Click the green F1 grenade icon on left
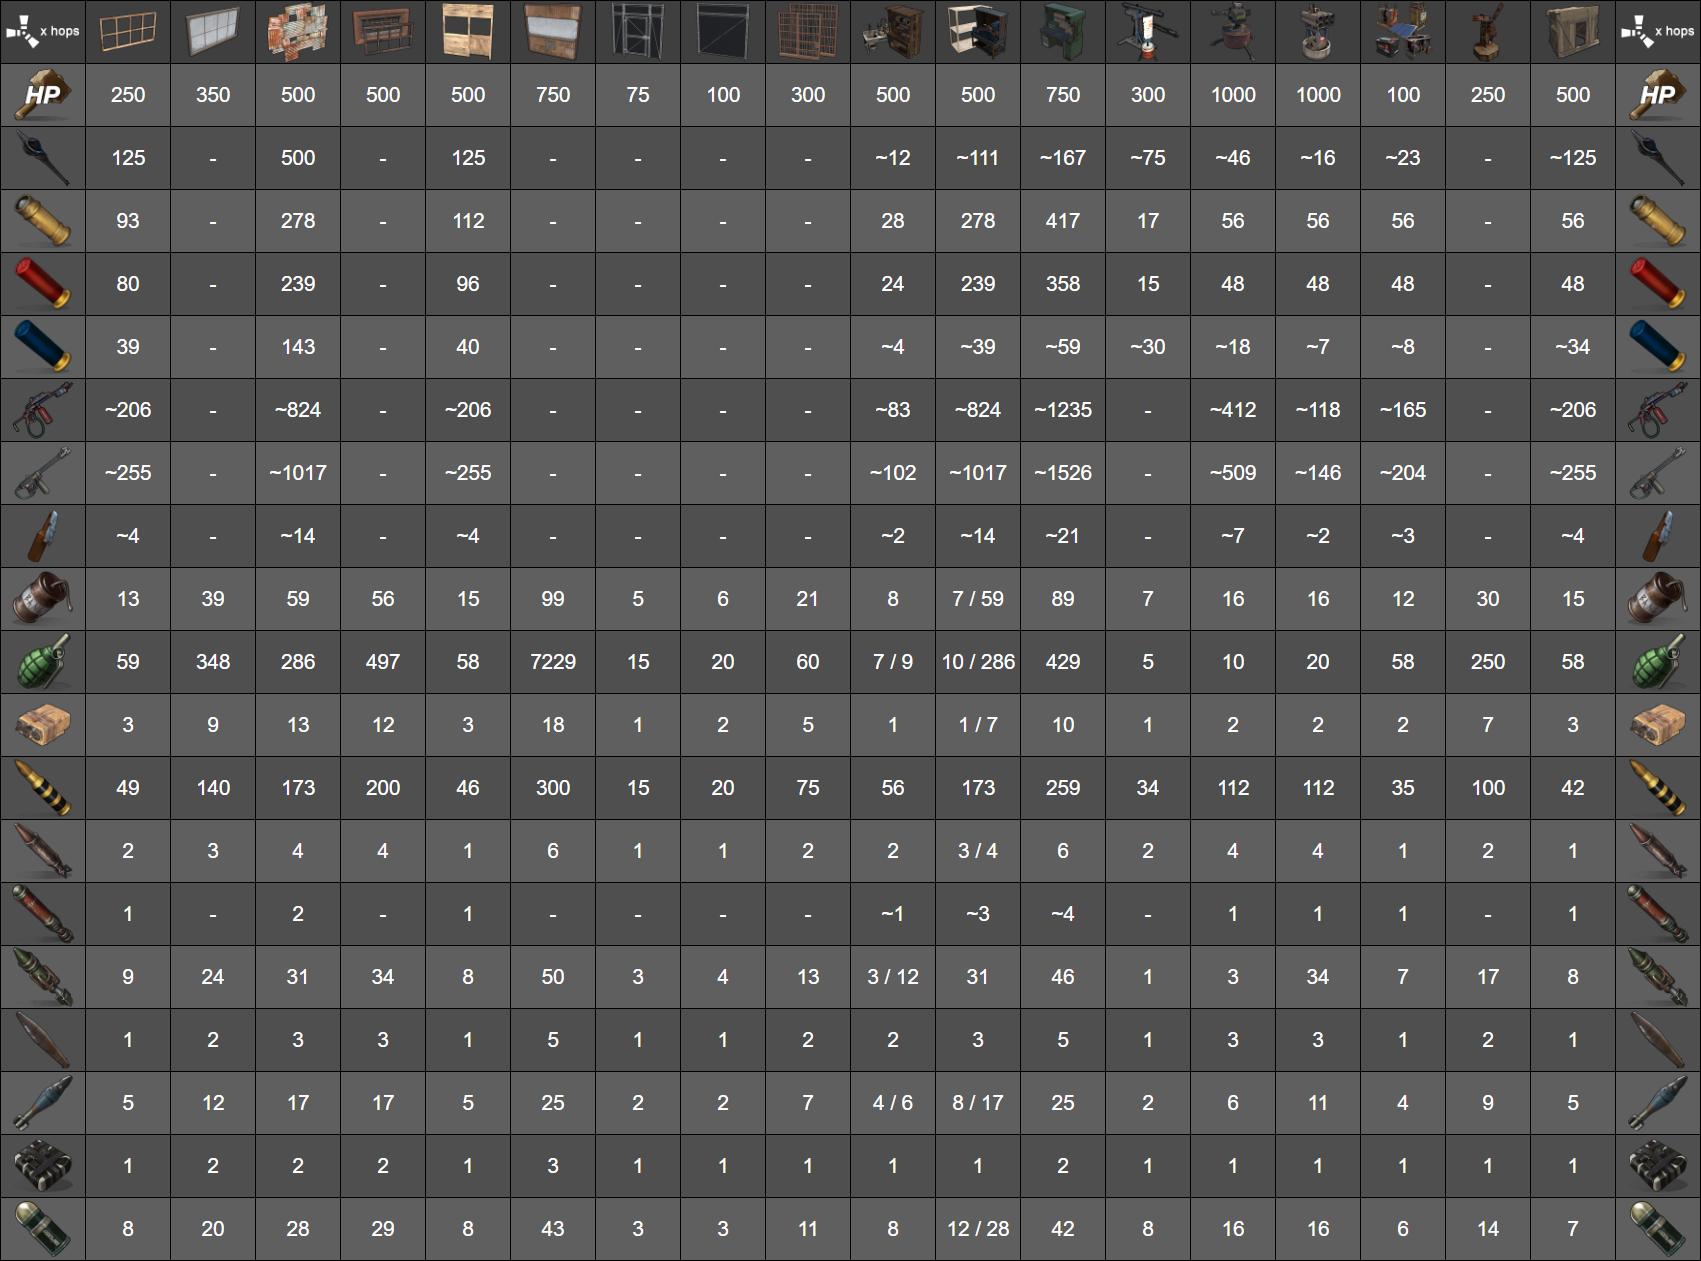1701x1261 pixels. [42, 662]
